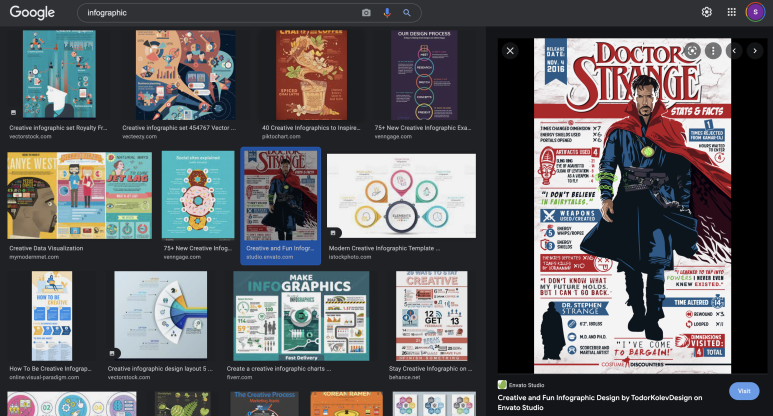This screenshot has height=416, width=773.
Task: Click the magnifier search button
Action: [x=407, y=13]
